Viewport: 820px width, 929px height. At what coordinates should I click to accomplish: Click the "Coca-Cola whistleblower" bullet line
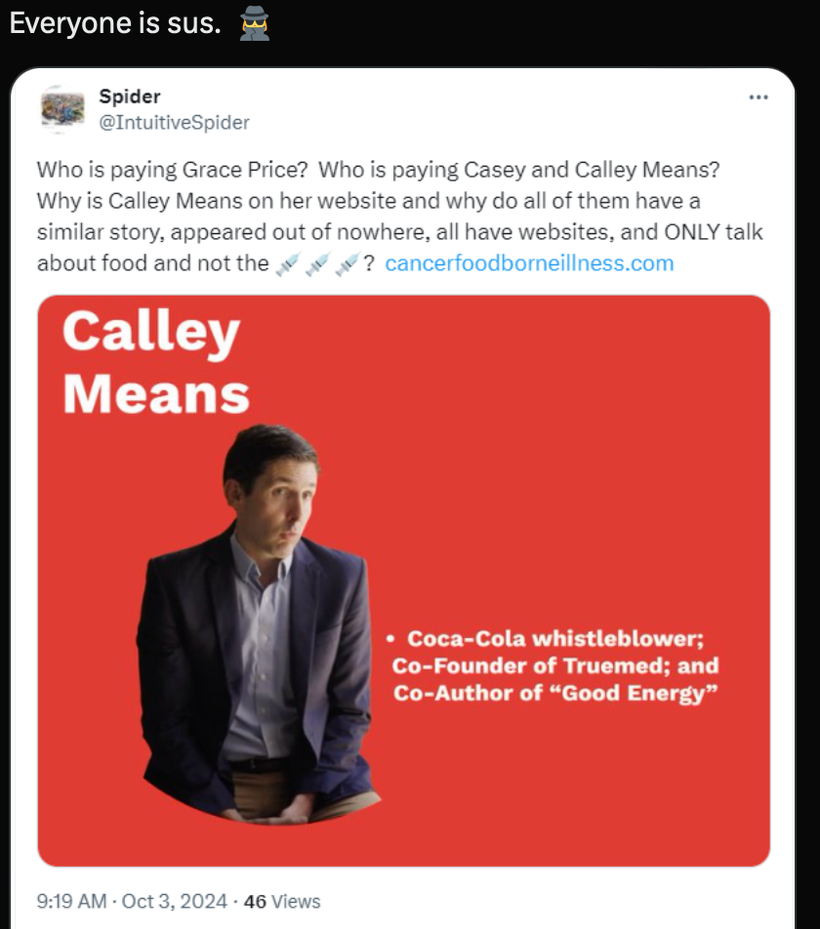(x=555, y=639)
